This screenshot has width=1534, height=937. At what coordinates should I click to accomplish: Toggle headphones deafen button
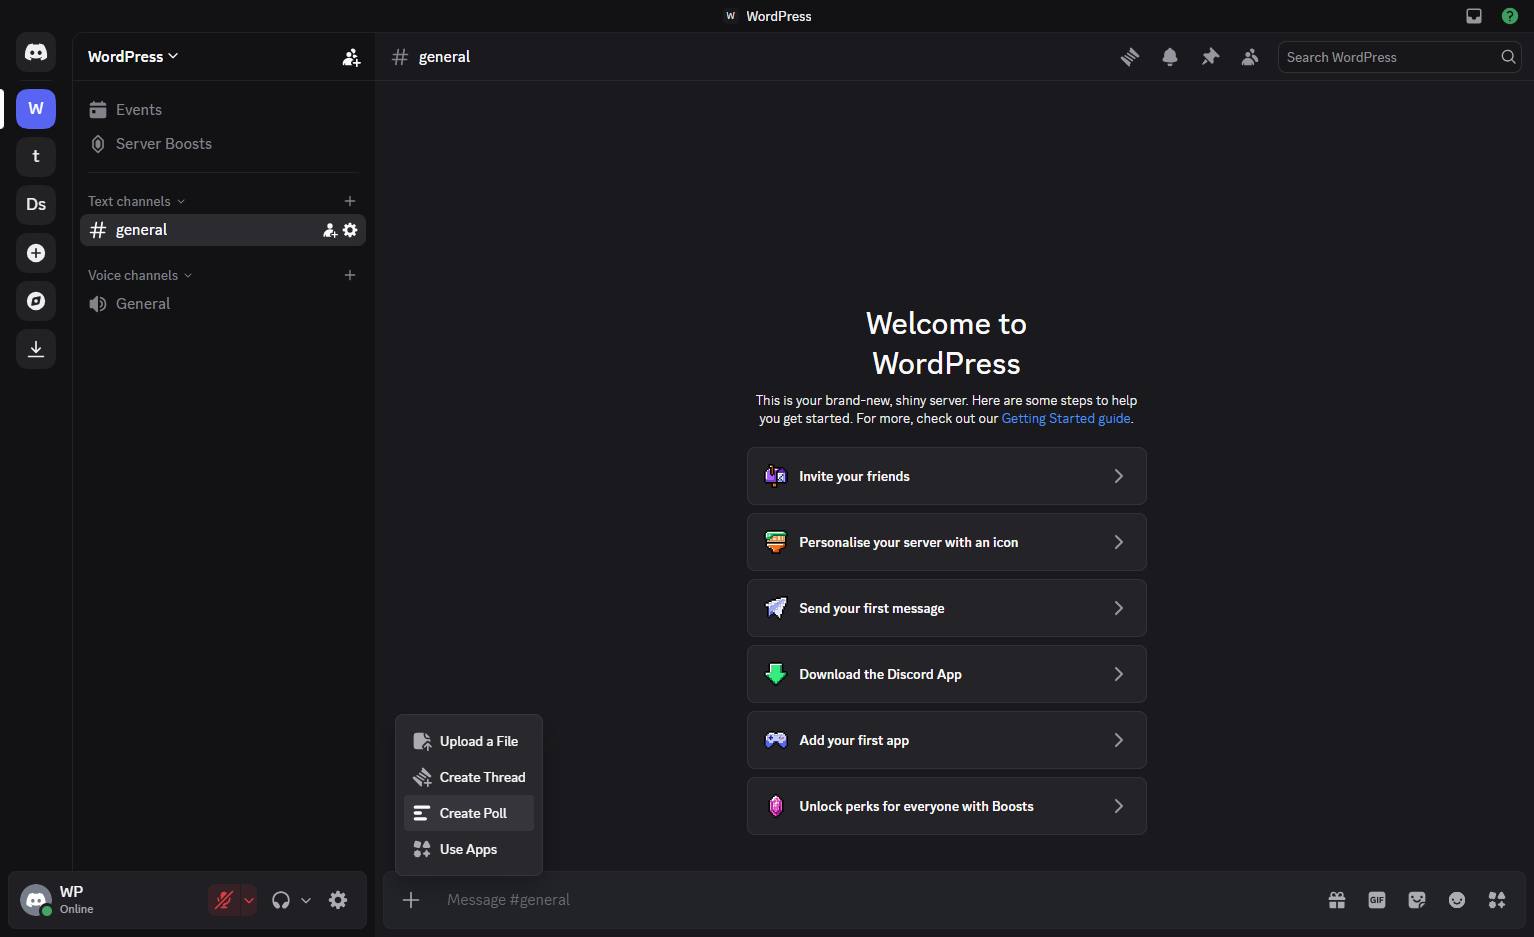click(x=281, y=900)
